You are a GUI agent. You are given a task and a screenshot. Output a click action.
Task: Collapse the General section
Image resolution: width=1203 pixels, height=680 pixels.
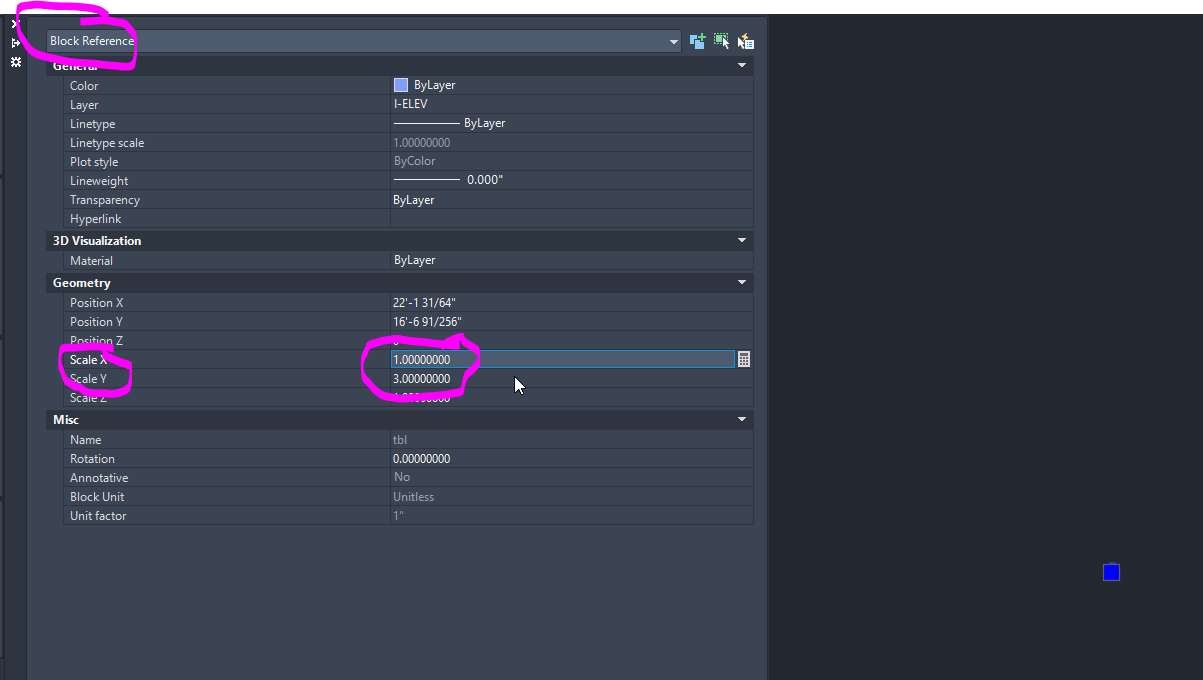point(741,64)
